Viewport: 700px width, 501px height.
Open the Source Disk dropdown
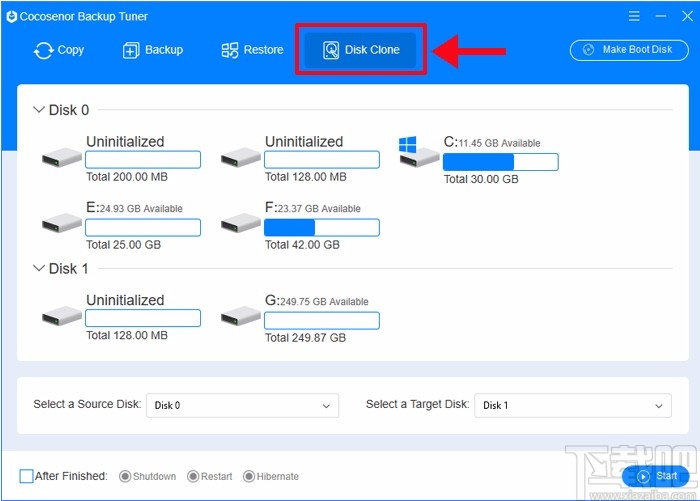pos(242,405)
